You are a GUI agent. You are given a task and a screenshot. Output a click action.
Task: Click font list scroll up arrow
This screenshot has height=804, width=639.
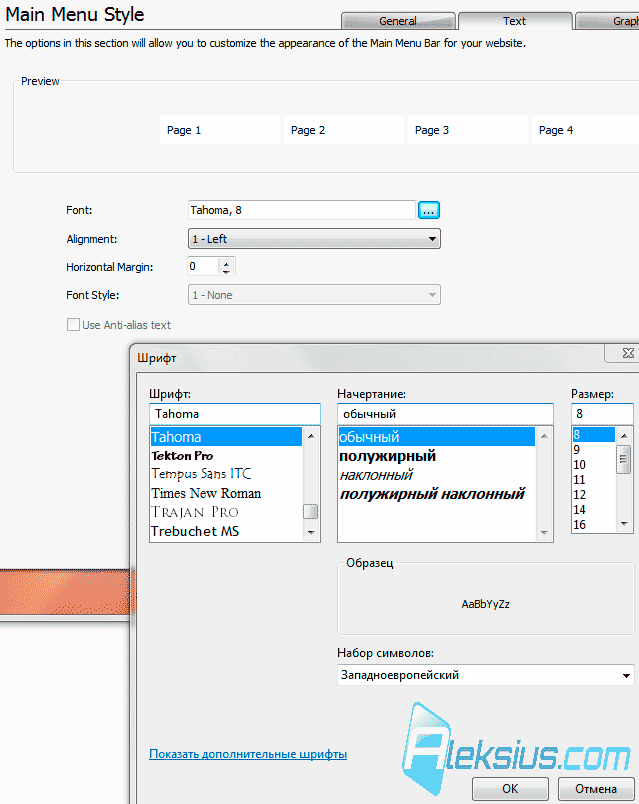click(311, 436)
